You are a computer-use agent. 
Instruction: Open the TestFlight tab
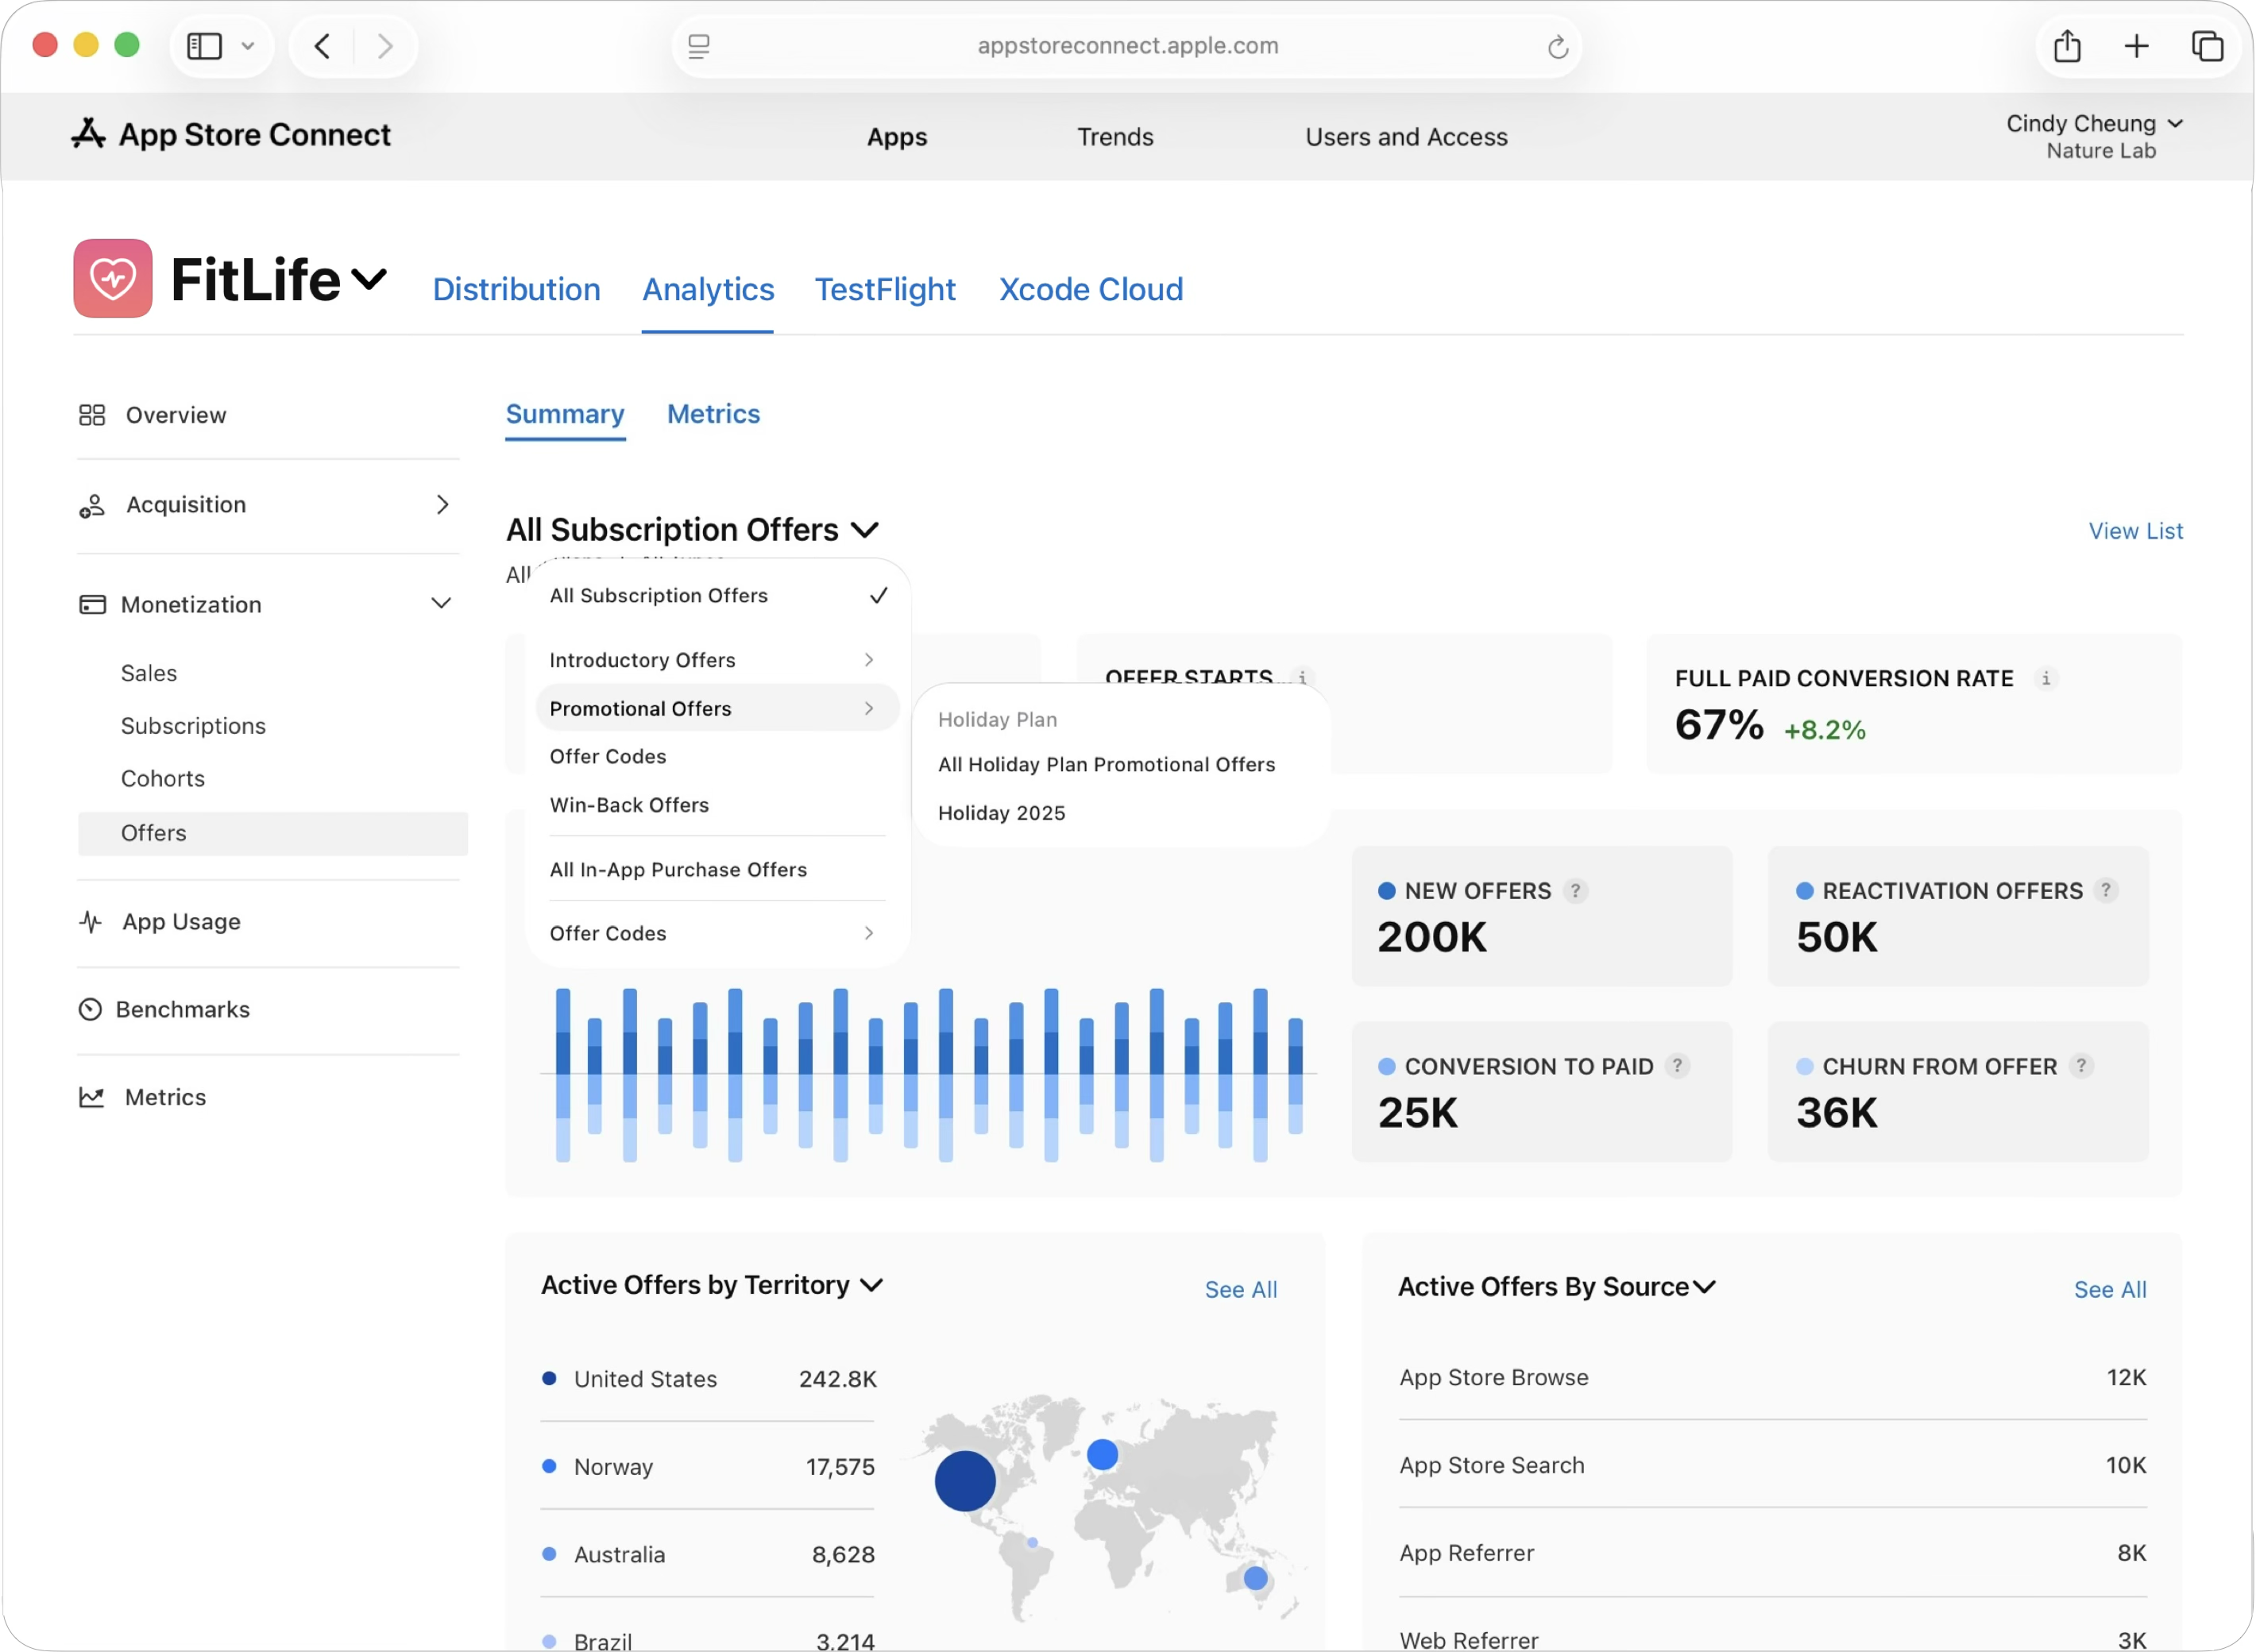pyautogui.click(x=884, y=289)
